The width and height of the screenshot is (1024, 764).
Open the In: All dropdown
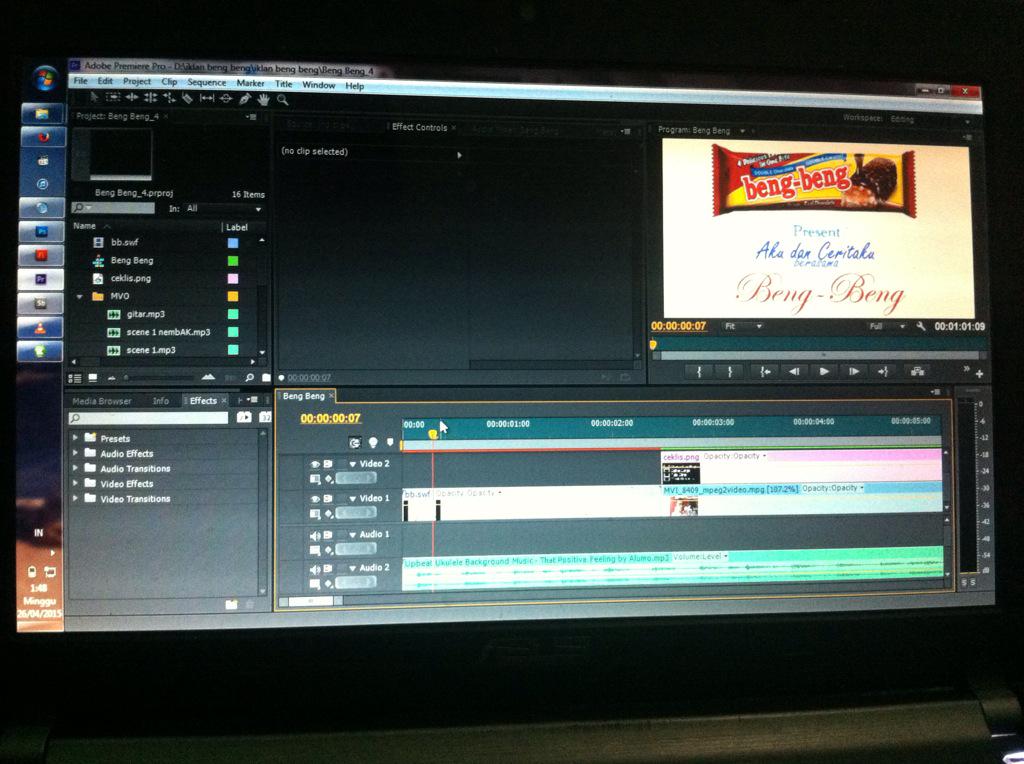point(224,209)
